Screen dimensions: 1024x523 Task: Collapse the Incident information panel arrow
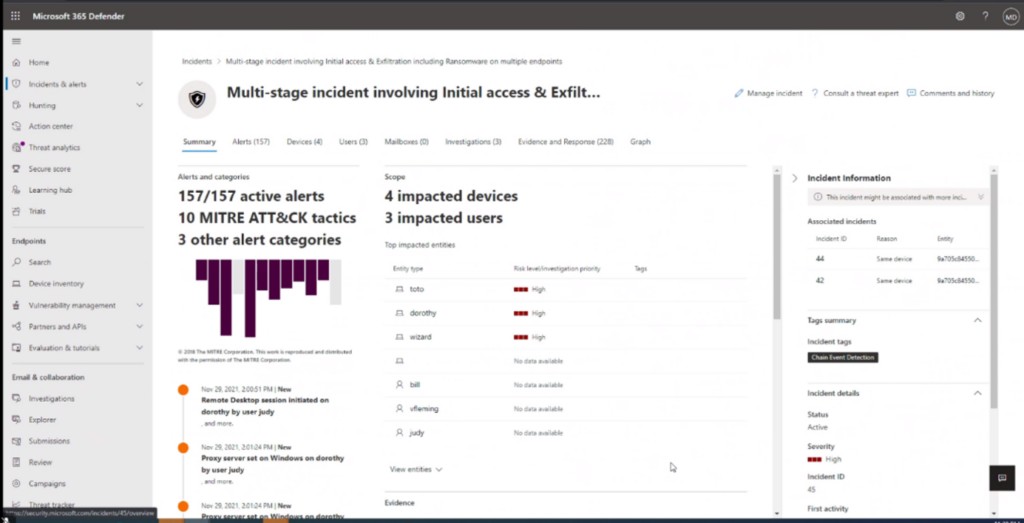coord(795,178)
